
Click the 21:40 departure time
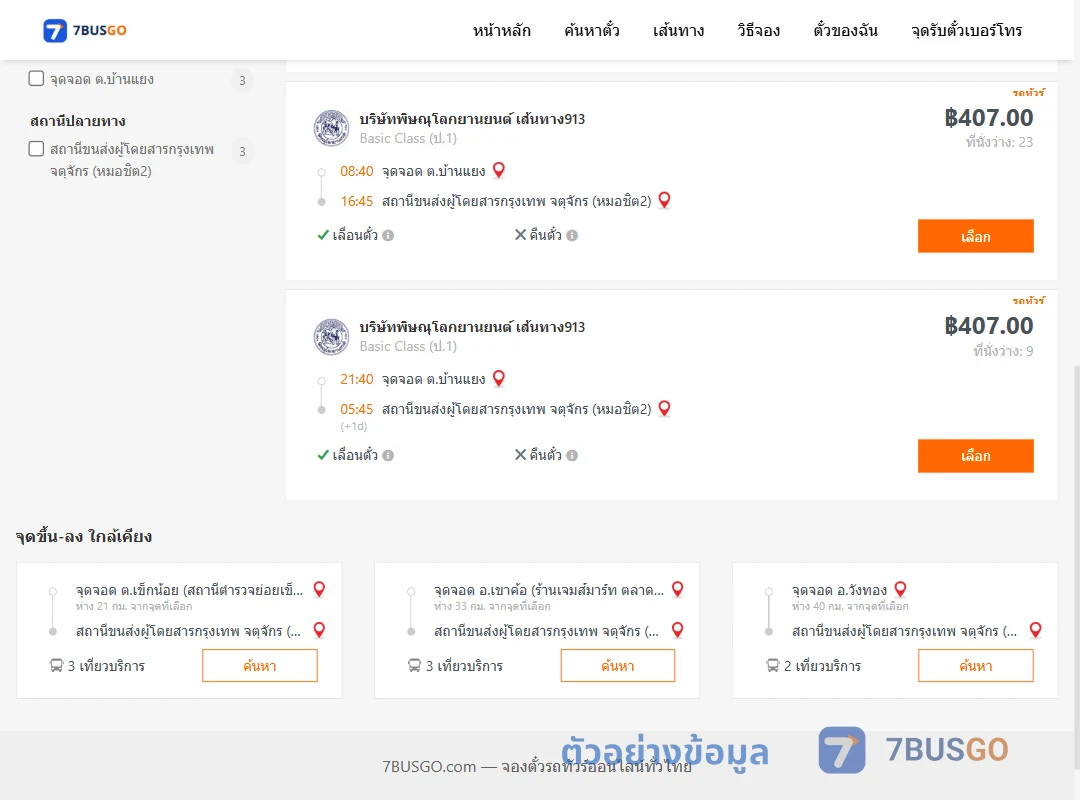pos(357,379)
